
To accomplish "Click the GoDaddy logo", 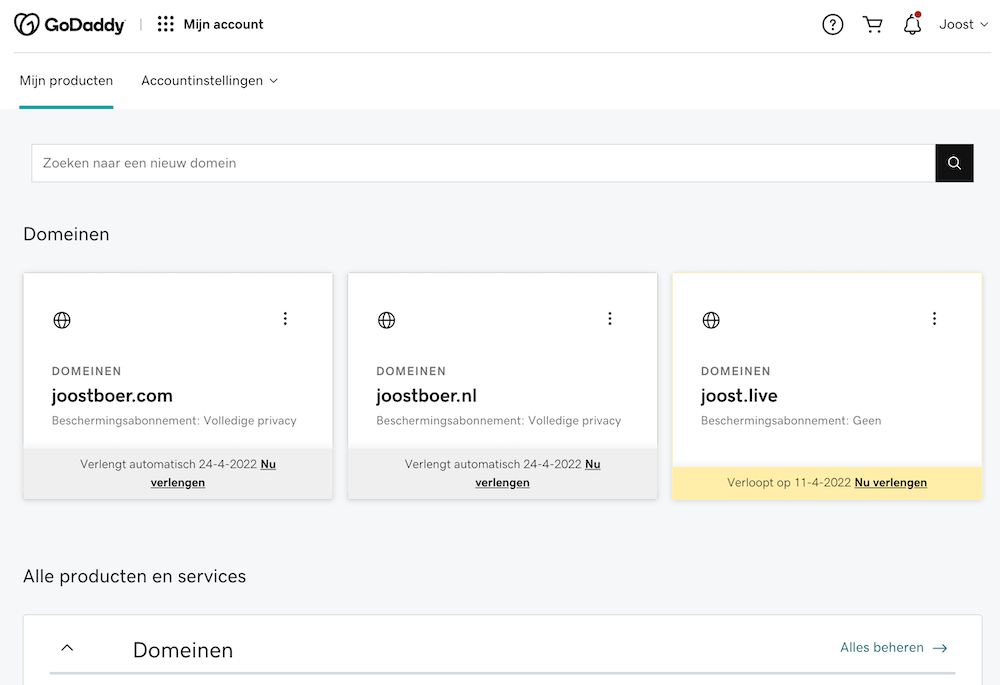I will [x=70, y=24].
